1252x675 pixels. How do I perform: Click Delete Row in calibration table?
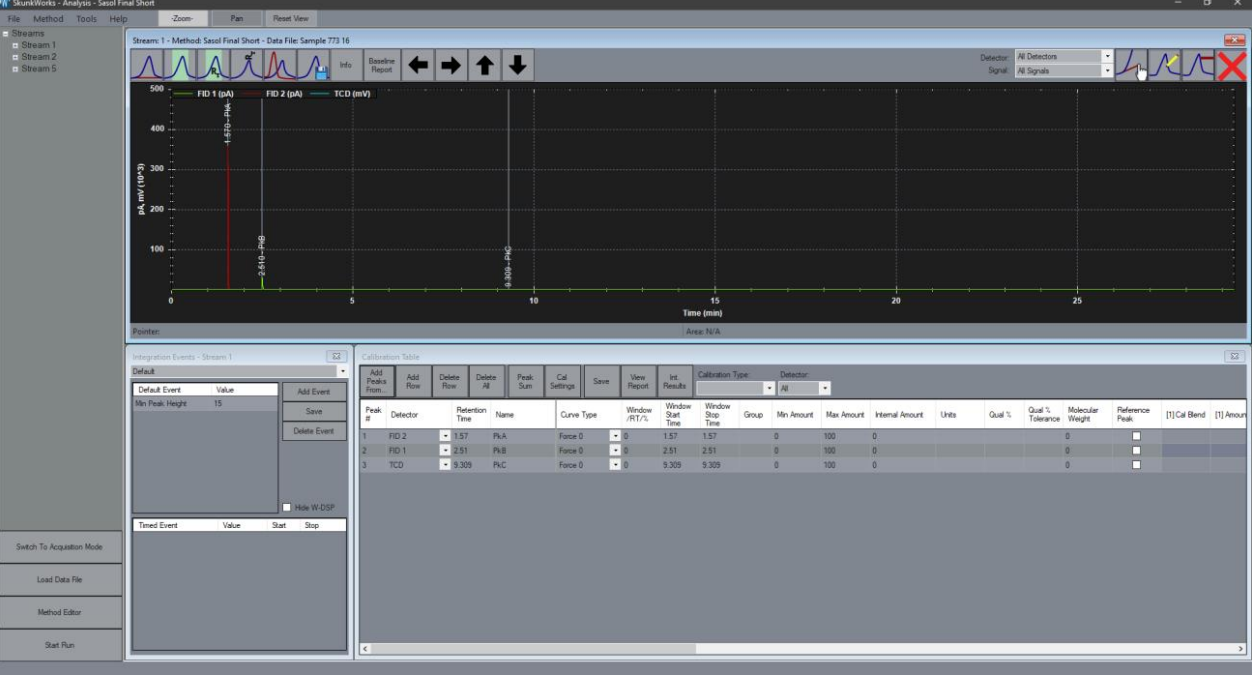tap(449, 381)
